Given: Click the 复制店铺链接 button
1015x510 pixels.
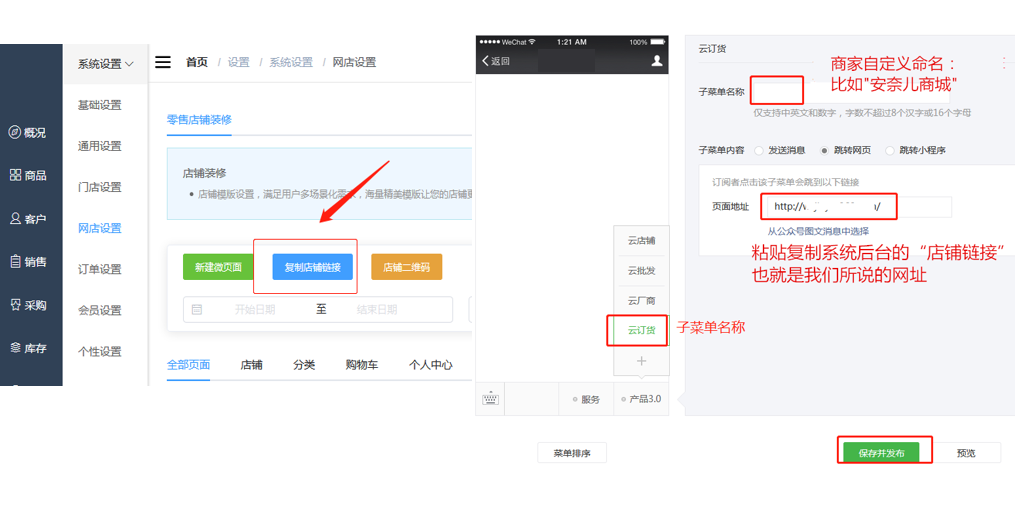Looking at the screenshot, I should [313, 267].
